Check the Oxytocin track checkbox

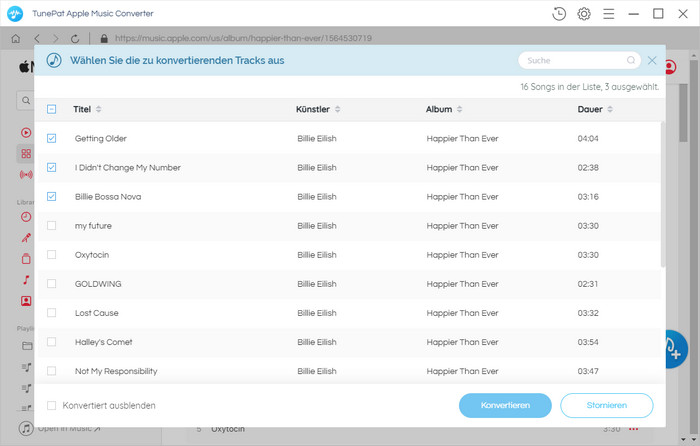click(51, 254)
